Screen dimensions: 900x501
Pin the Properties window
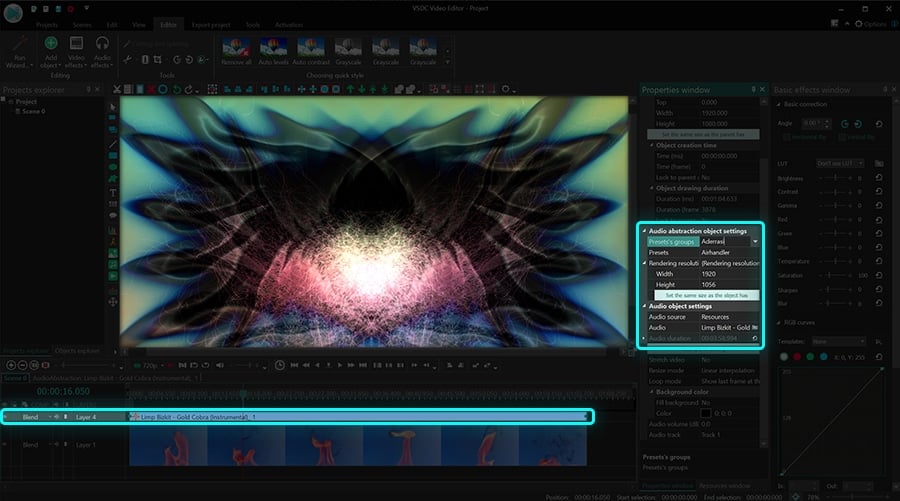point(753,90)
